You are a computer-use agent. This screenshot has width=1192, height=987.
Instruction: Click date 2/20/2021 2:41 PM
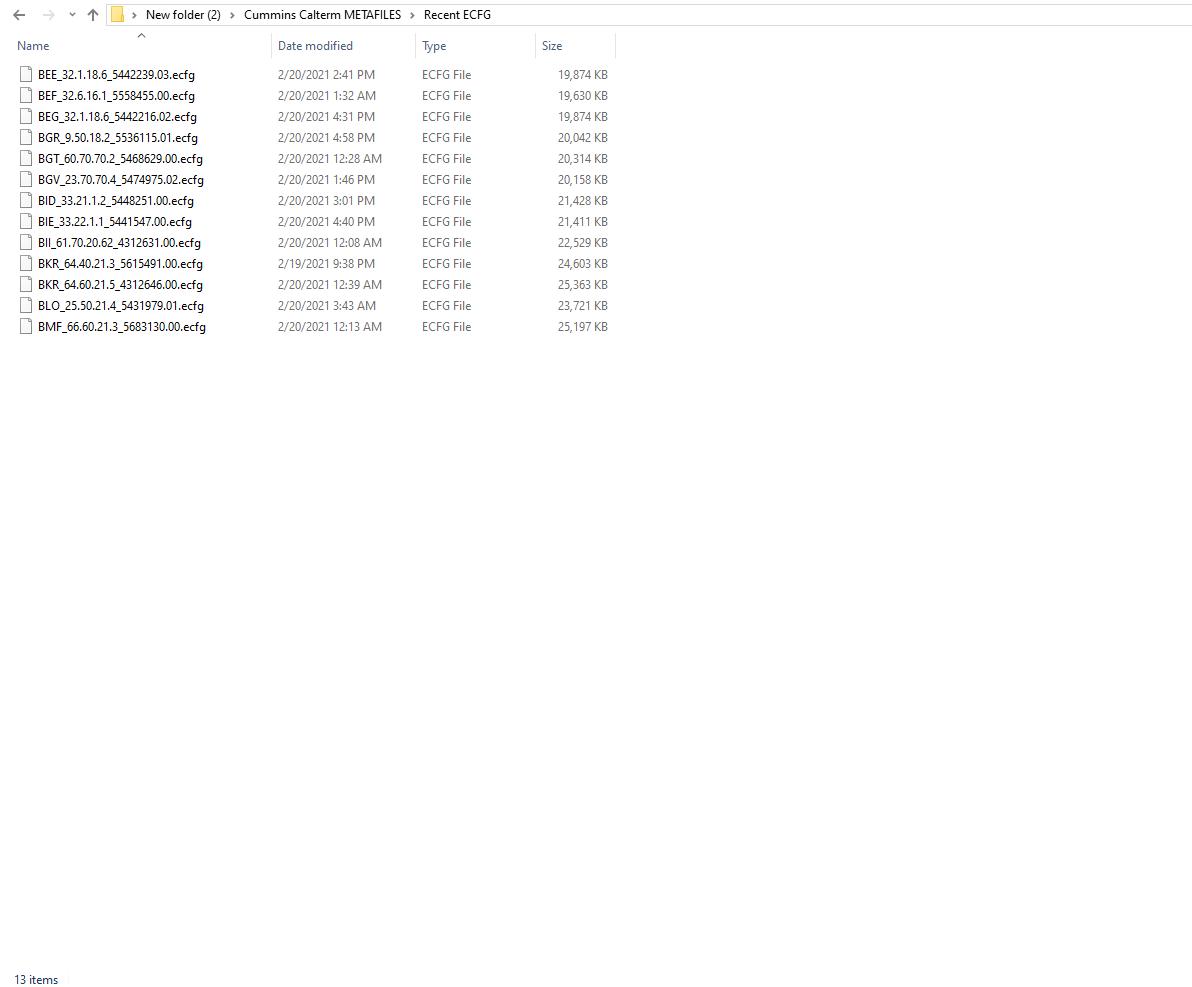pyautogui.click(x=326, y=75)
